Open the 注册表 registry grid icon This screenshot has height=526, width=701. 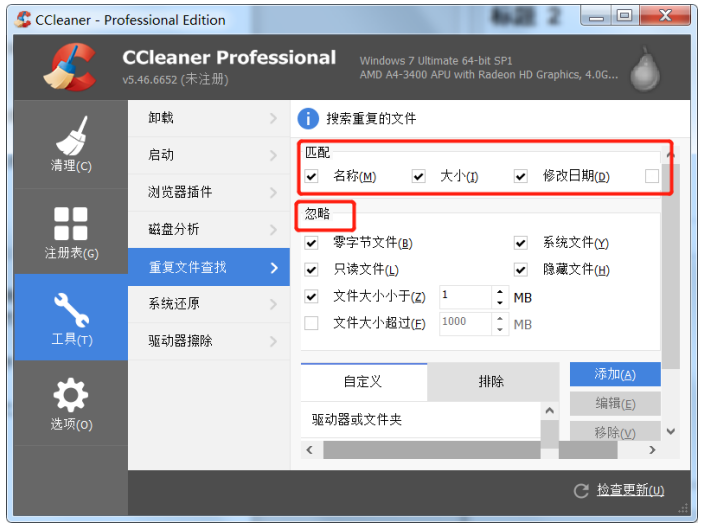point(70,232)
